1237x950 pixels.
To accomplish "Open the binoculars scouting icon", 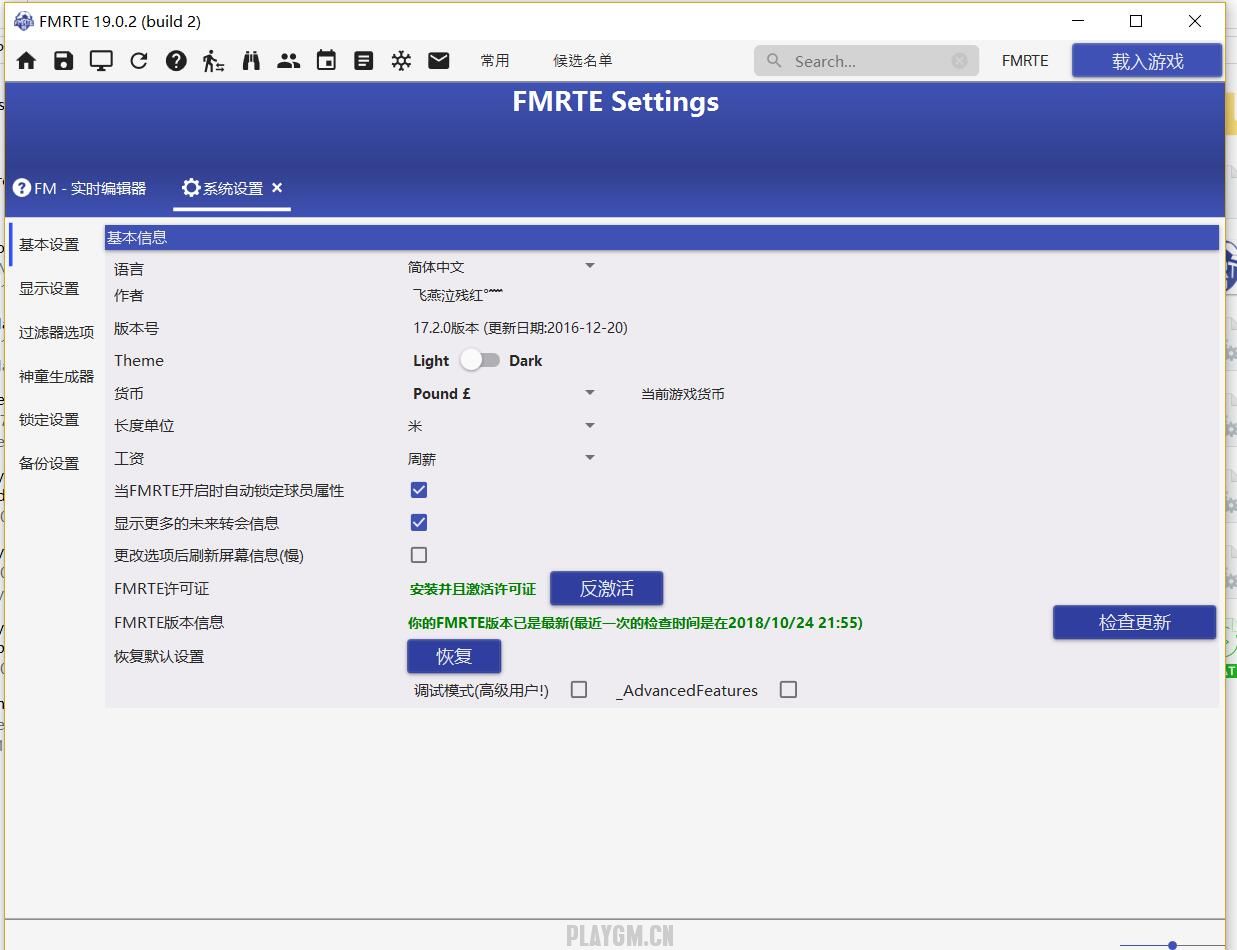I will (x=251, y=61).
